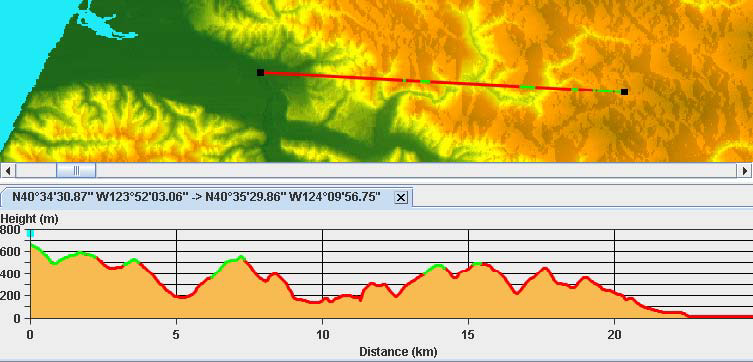Click the 10 km distance axis label
Screen dimensions: 753x362
tap(322, 334)
